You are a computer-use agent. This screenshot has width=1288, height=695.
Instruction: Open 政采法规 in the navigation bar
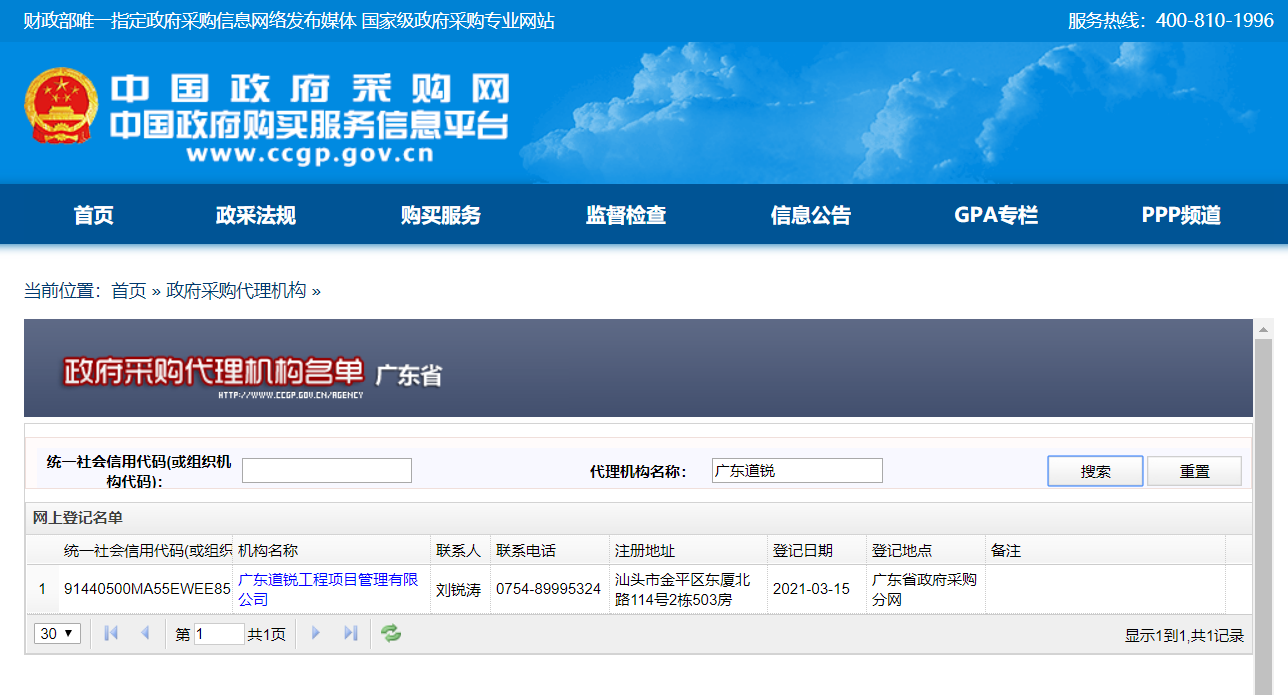(256, 215)
